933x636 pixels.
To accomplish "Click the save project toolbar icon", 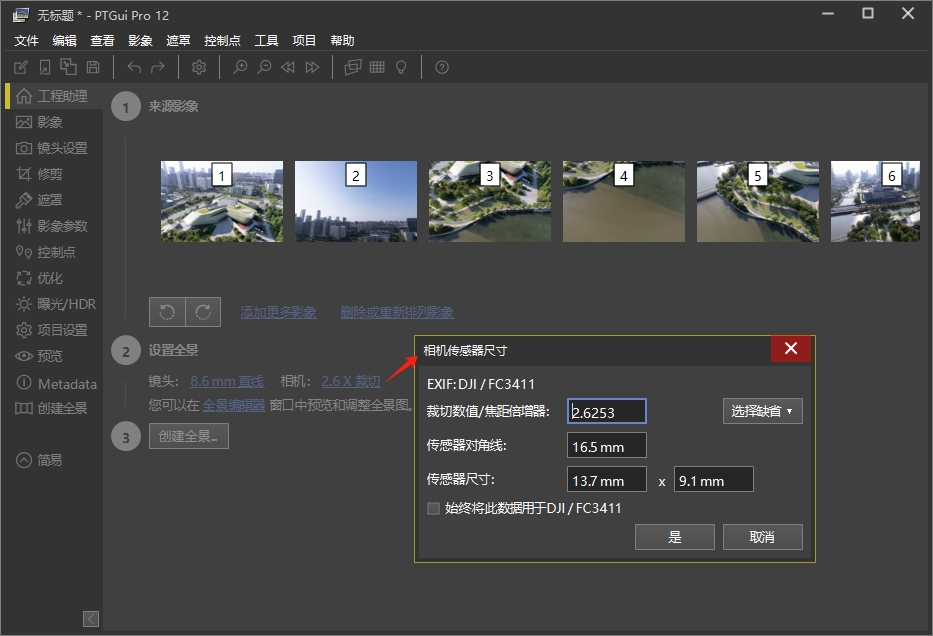I will tap(93, 67).
